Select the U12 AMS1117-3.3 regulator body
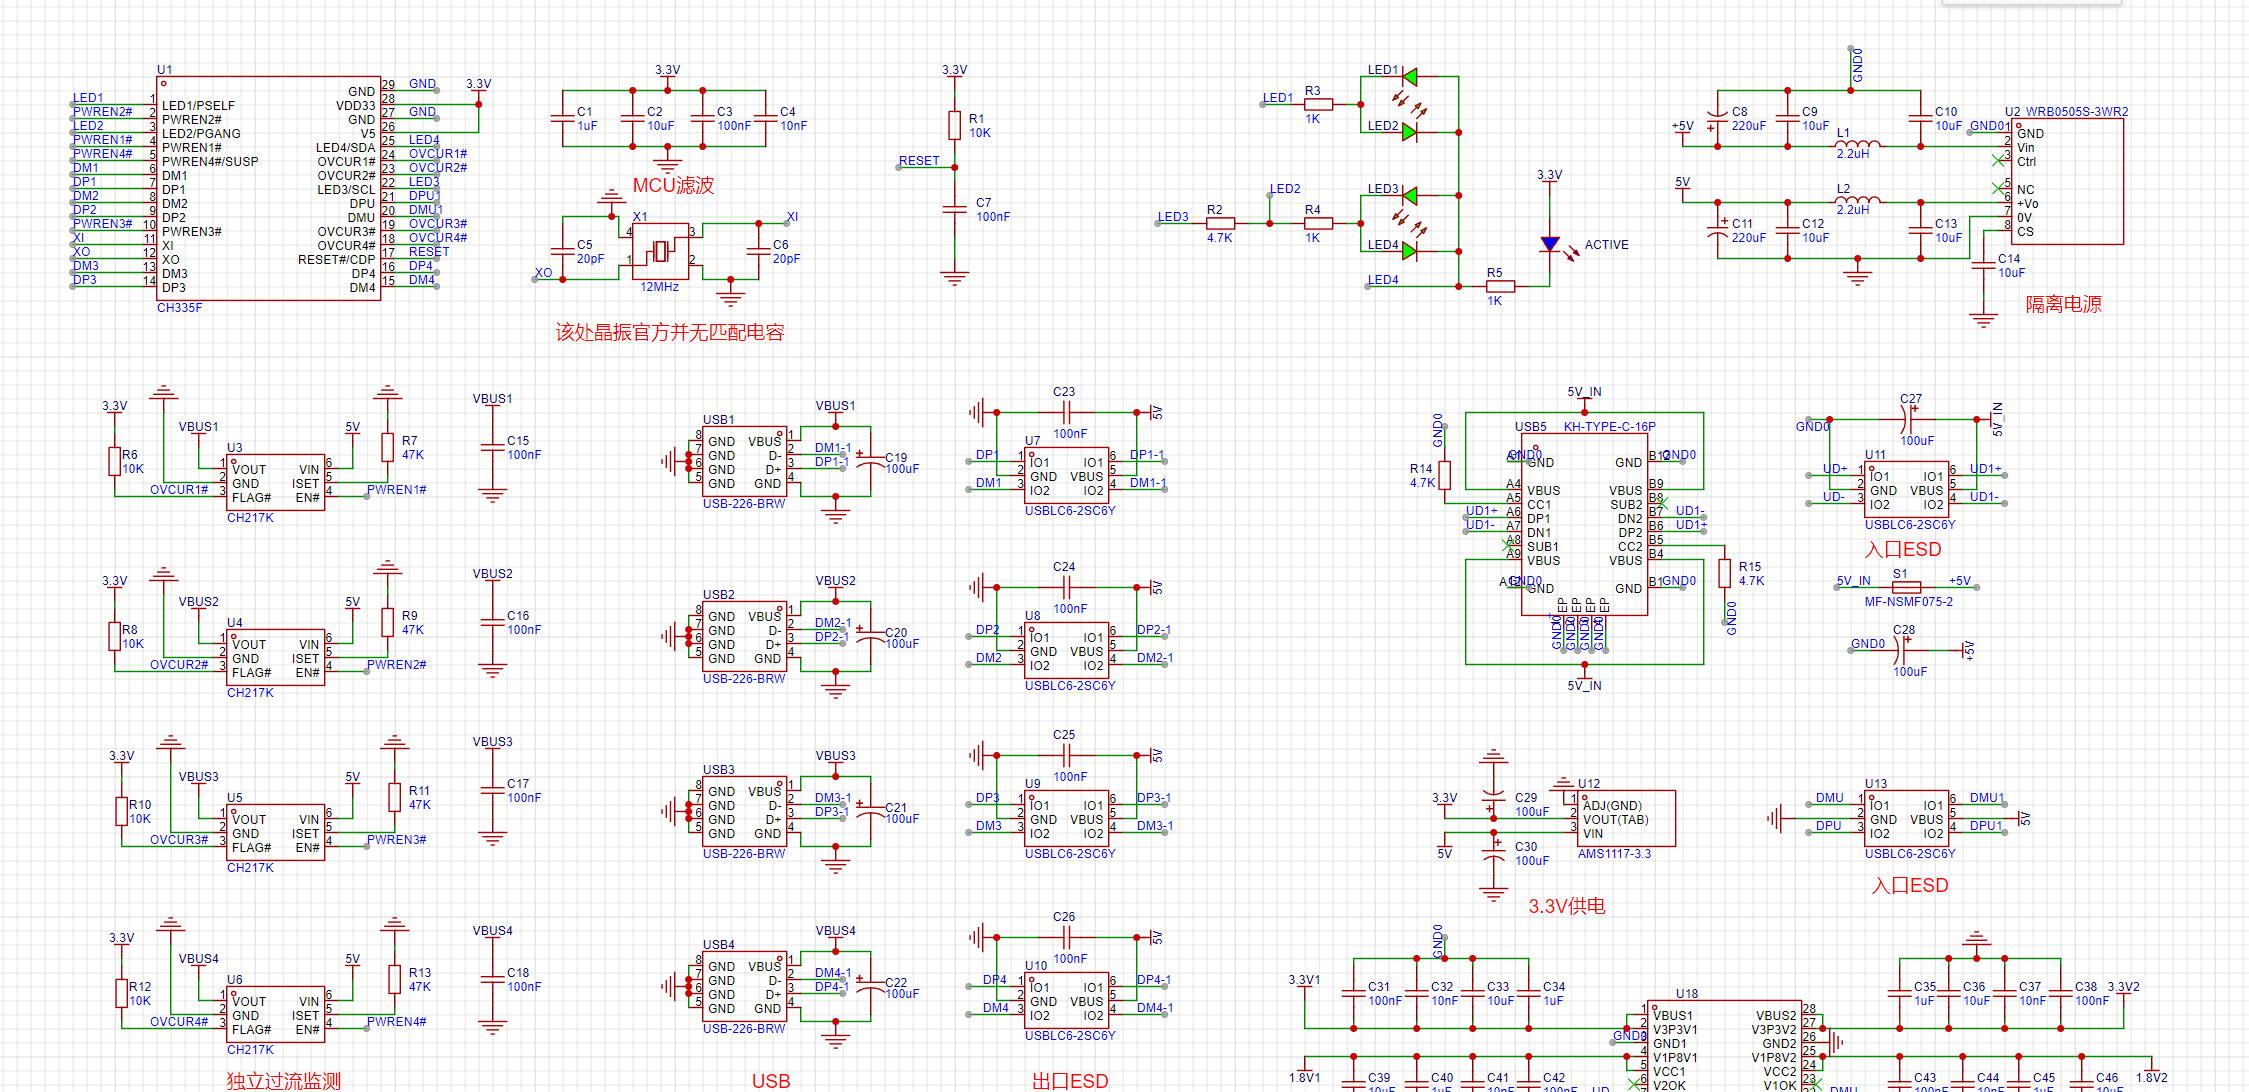This screenshot has width=2249, height=1092. pos(1627,819)
